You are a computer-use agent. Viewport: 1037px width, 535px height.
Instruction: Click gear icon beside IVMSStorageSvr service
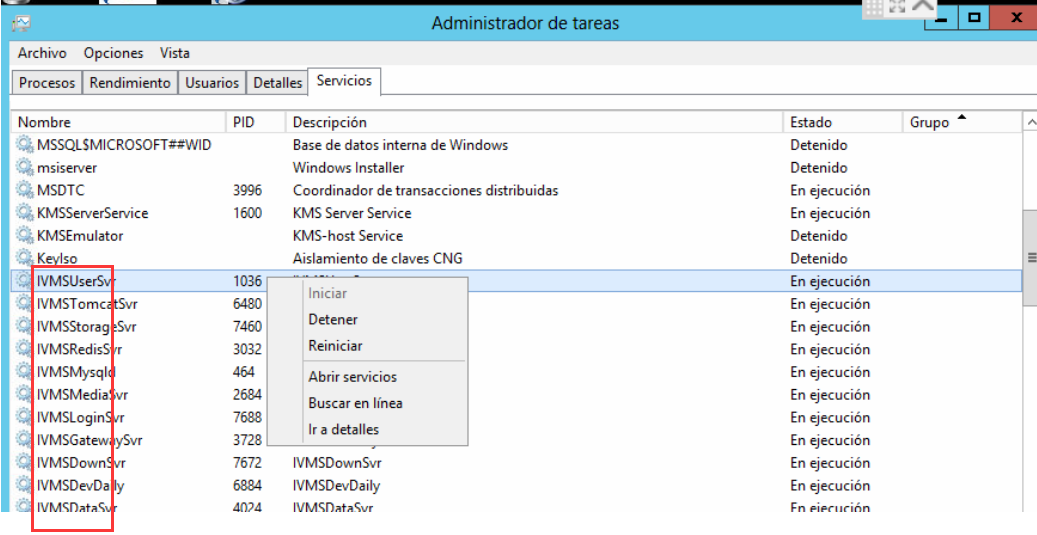(24, 327)
